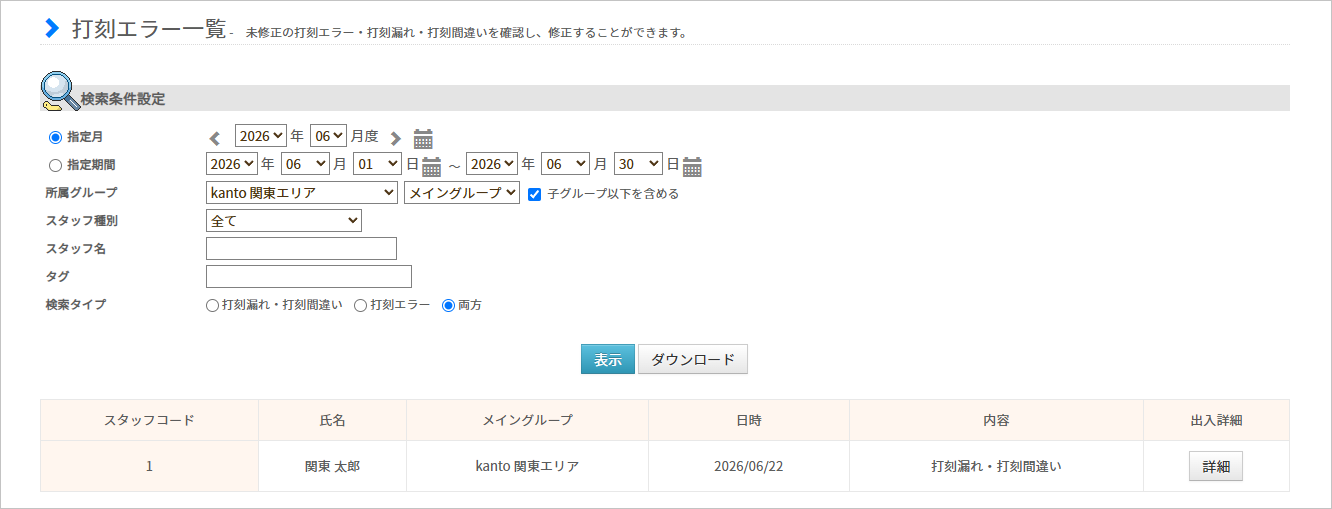Open the period start month dropdown
Viewport: 1332px width, 509px height.
(x=305, y=163)
